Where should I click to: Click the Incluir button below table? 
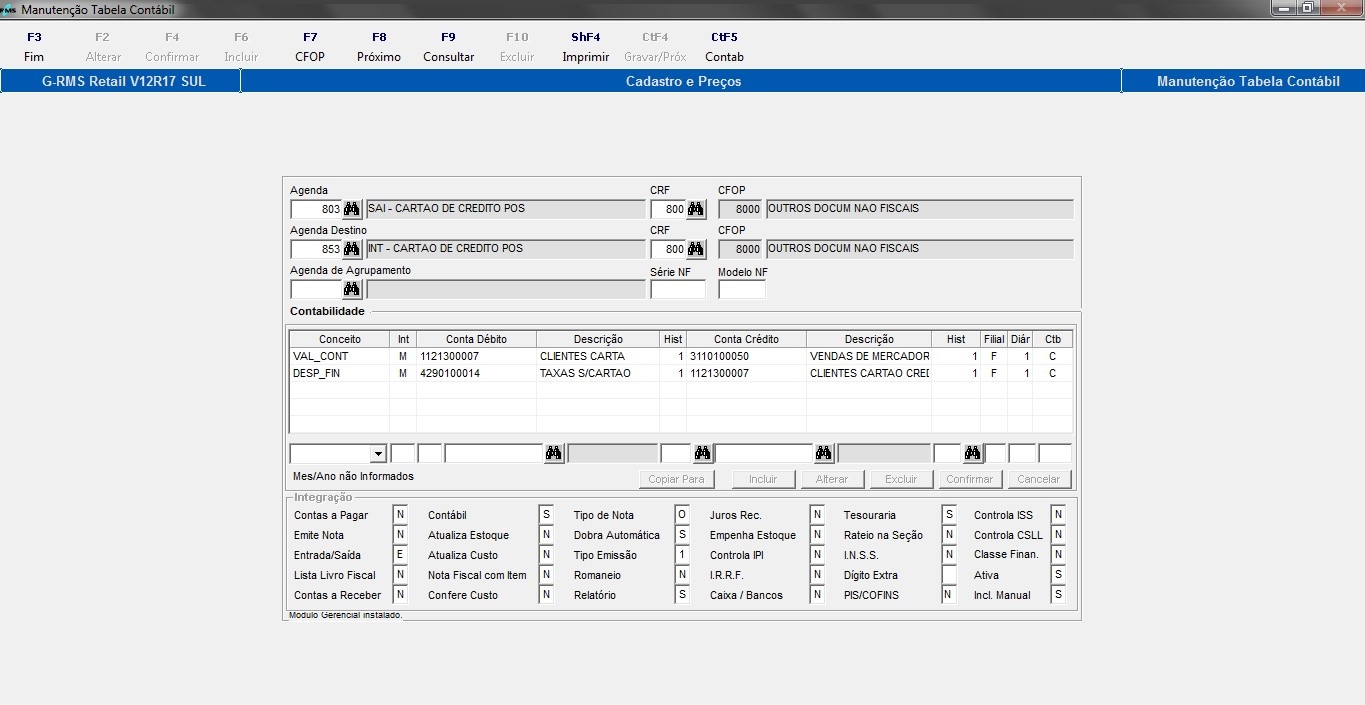[x=763, y=479]
